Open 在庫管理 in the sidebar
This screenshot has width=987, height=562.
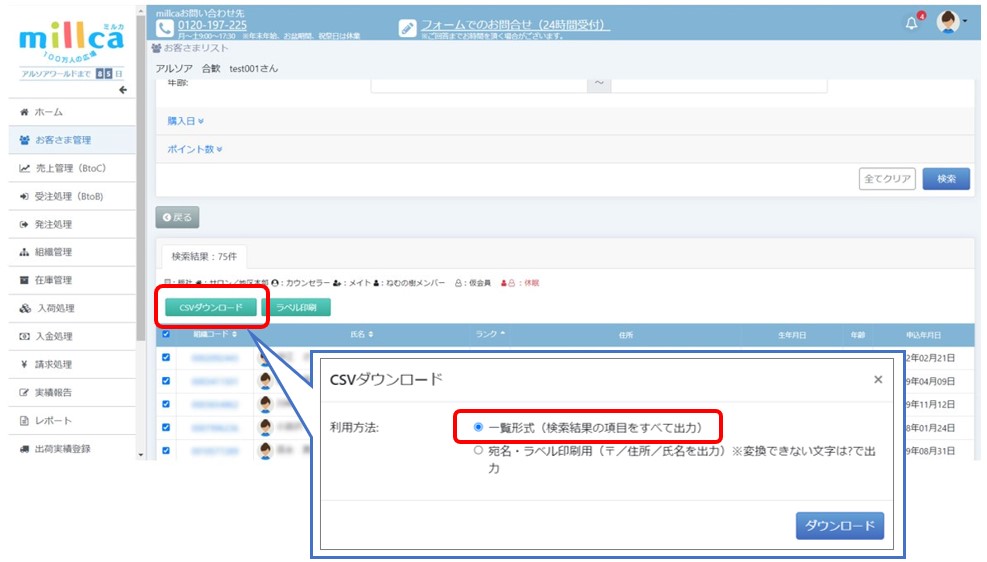(x=53, y=280)
